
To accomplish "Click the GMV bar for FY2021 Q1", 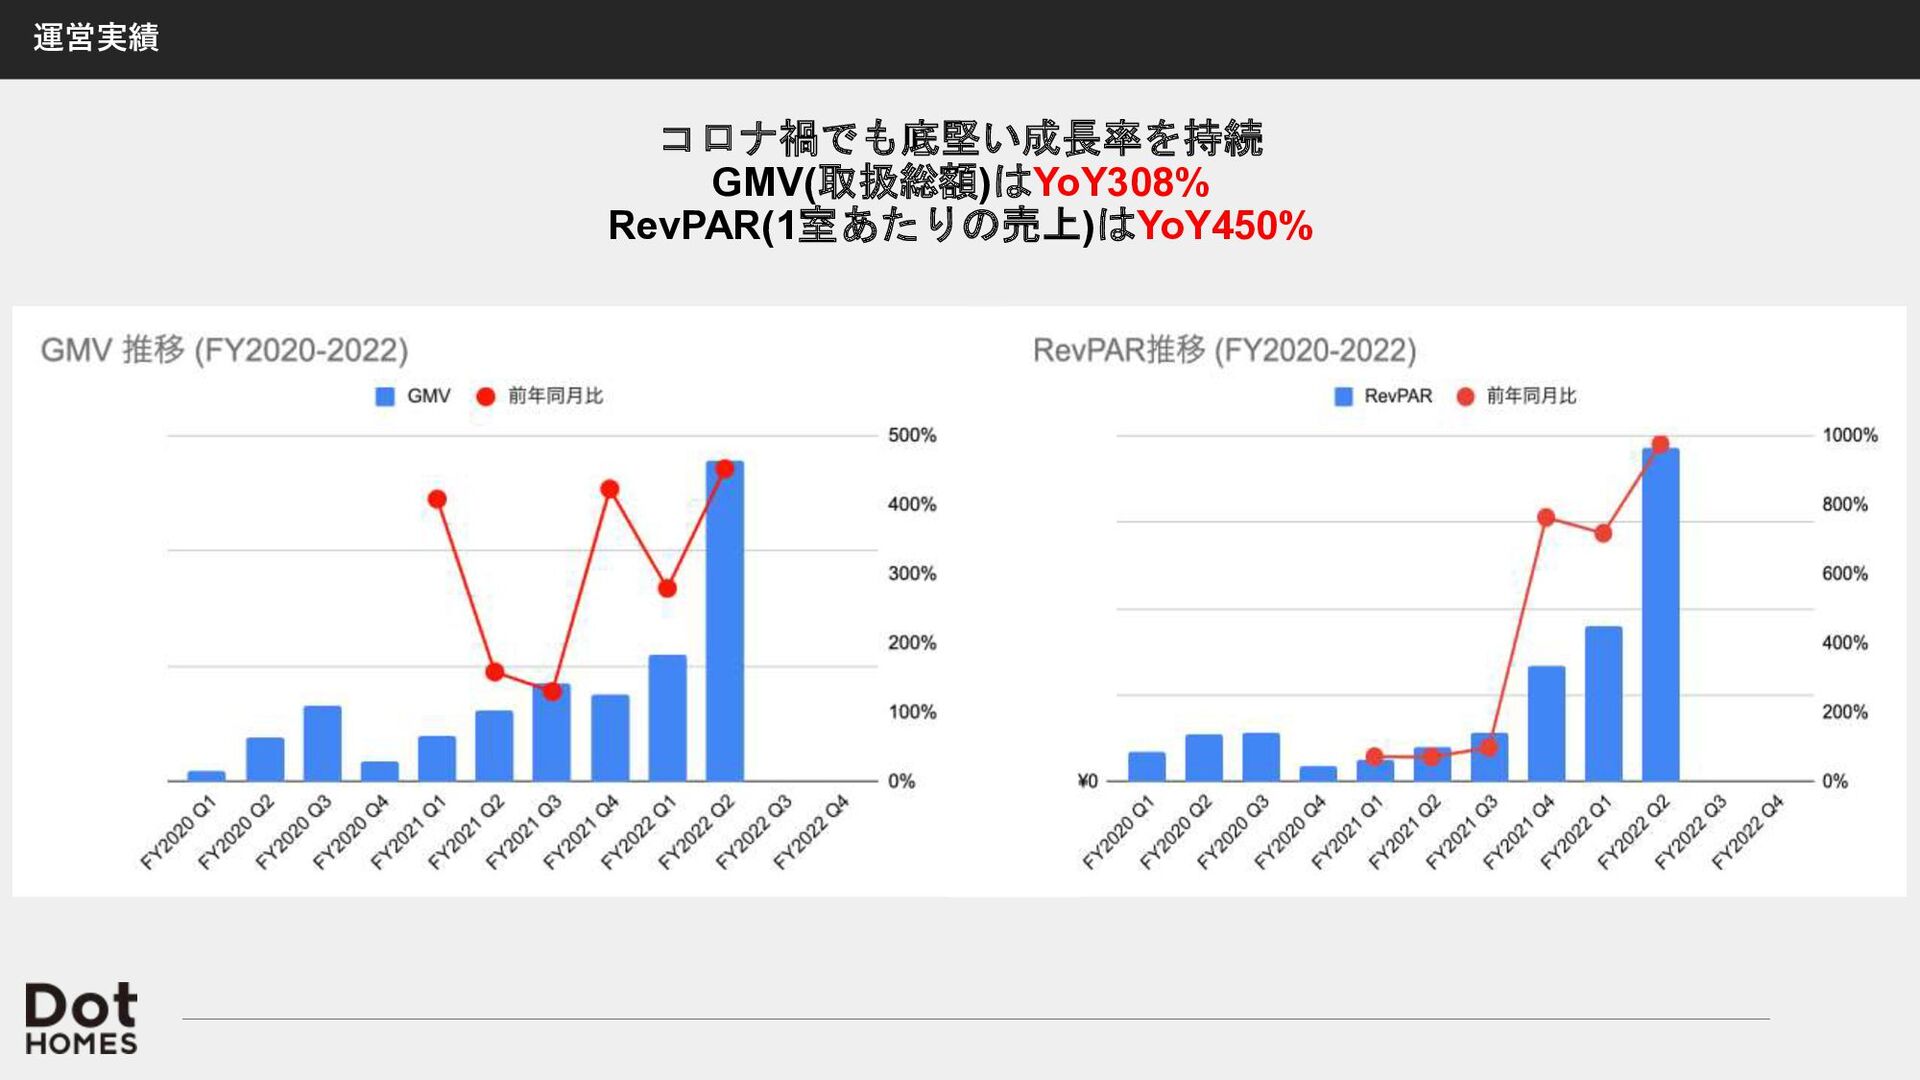I will tap(437, 758).
